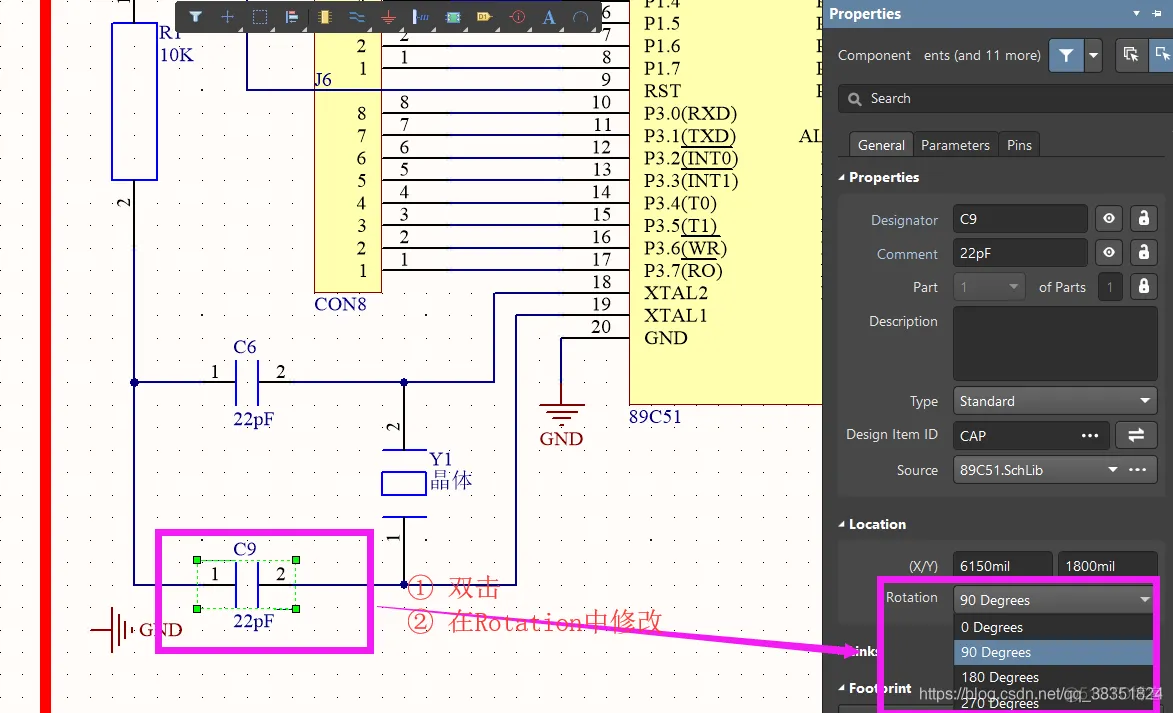Click the Search field in Properties

1006,99
